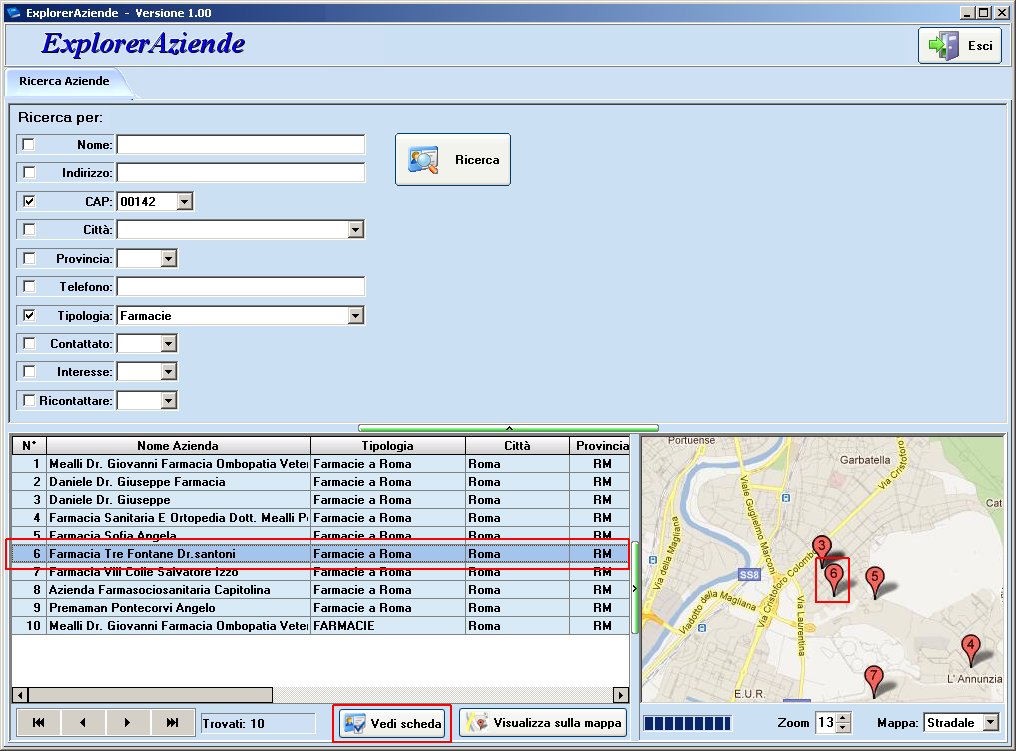
Task: Click the splitter arrow between table and map
Action: point(635,588)
